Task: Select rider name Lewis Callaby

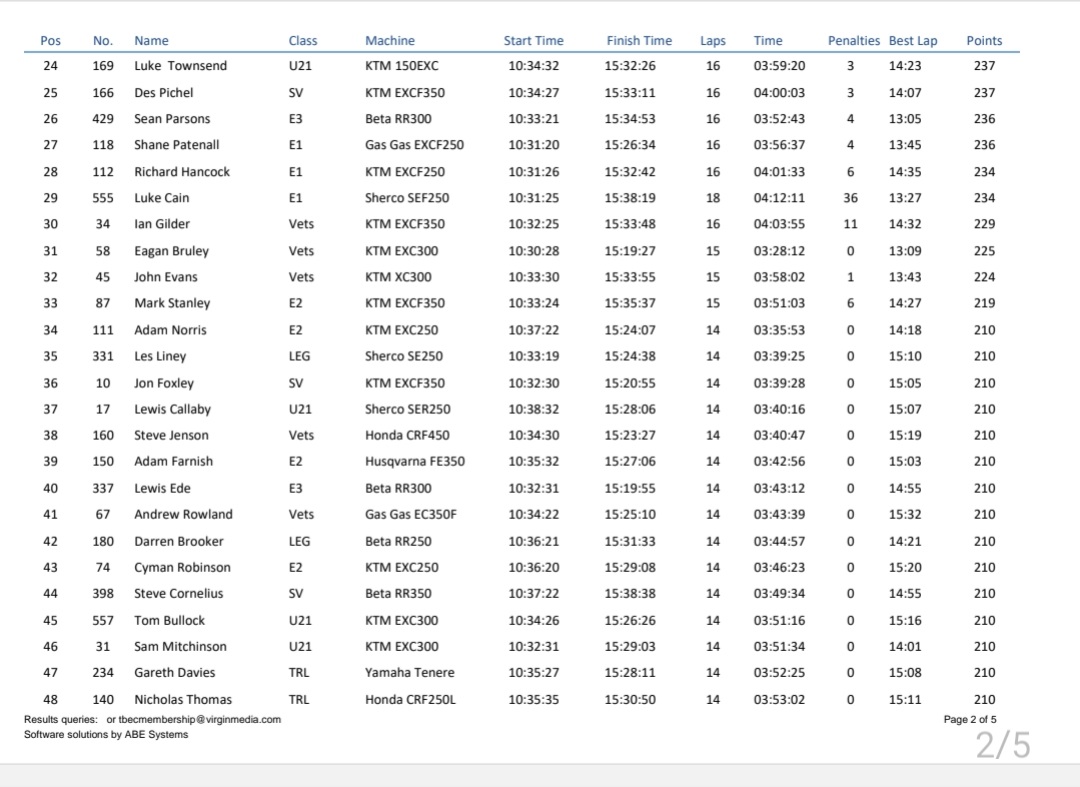Action: point(172,409)
